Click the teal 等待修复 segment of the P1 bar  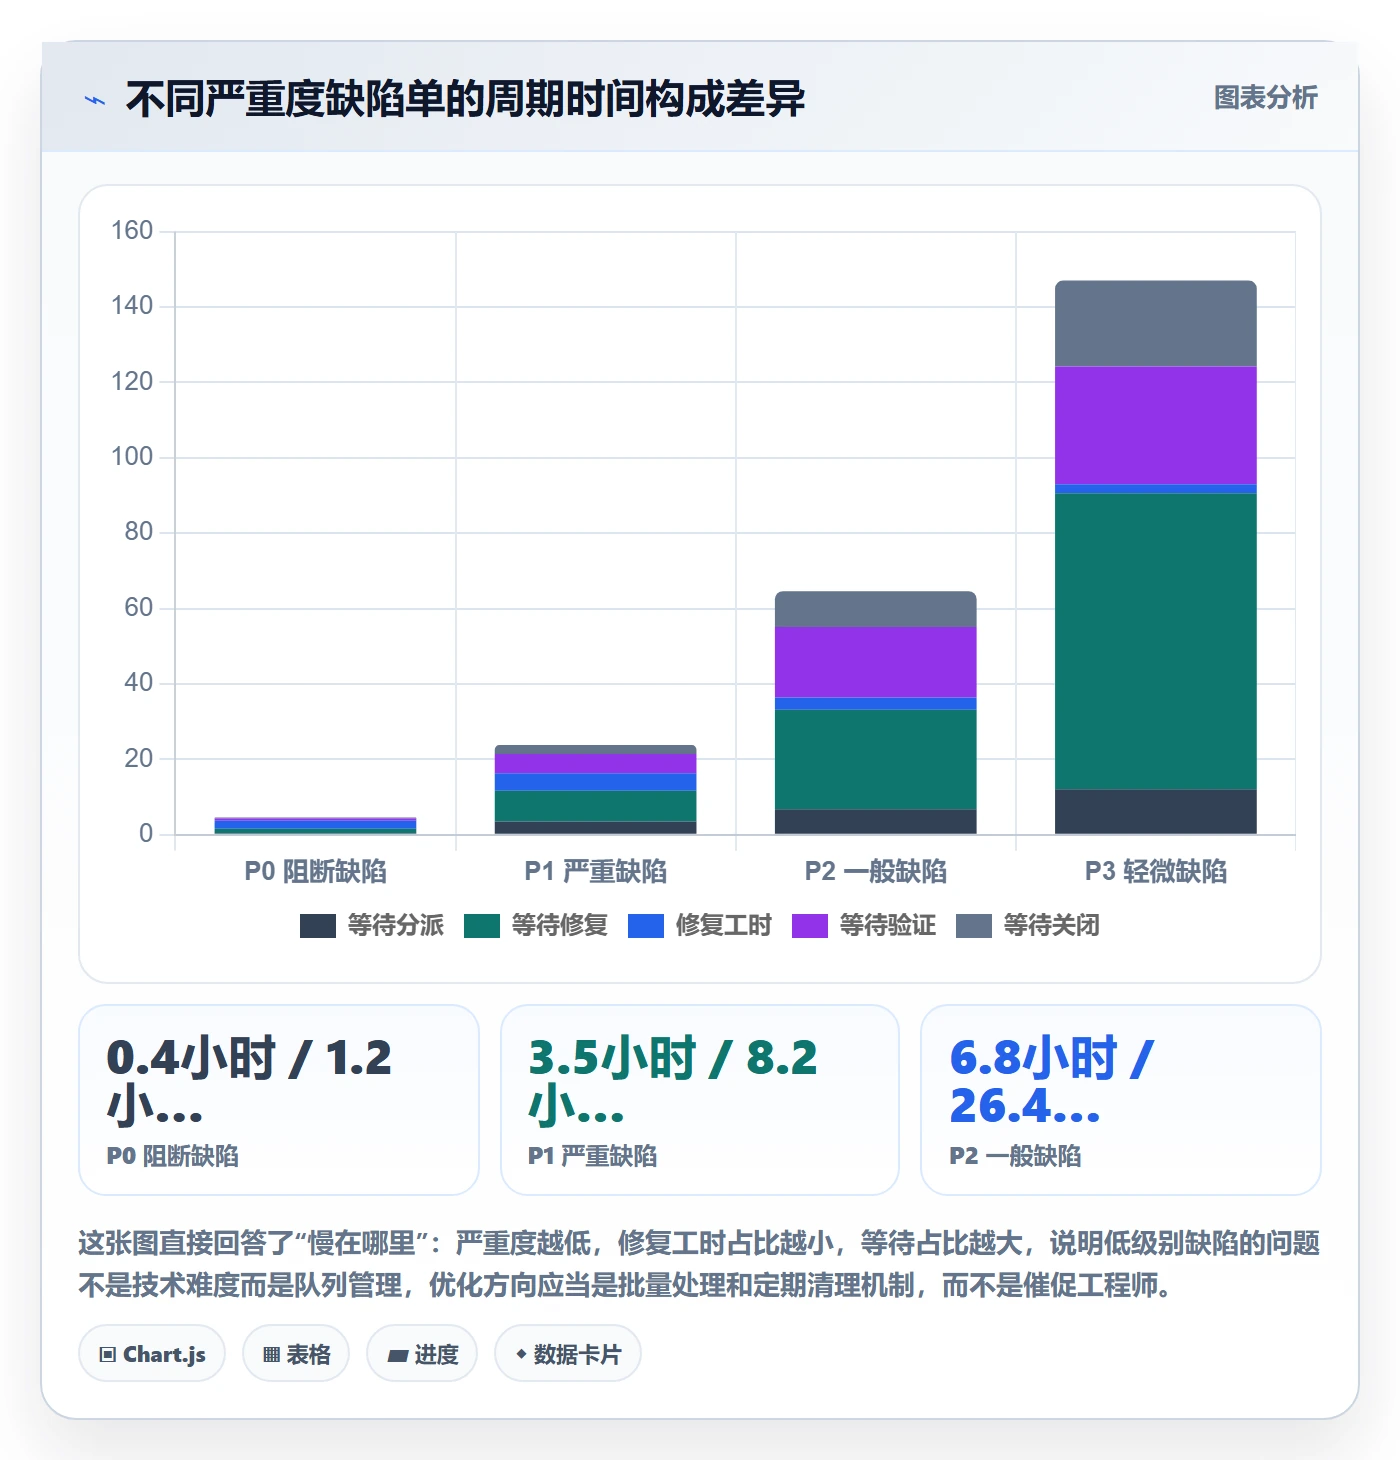[x=596, y=806]
